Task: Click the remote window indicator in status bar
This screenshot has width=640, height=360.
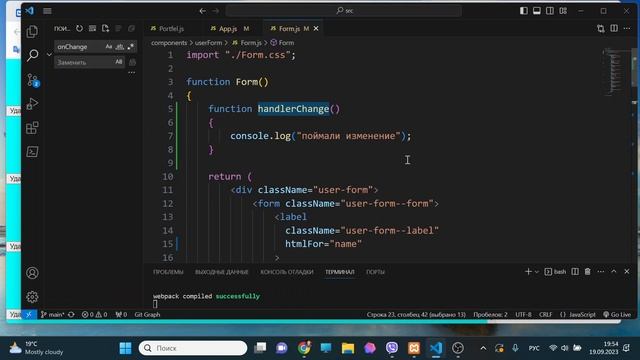Action: point(29,314)
